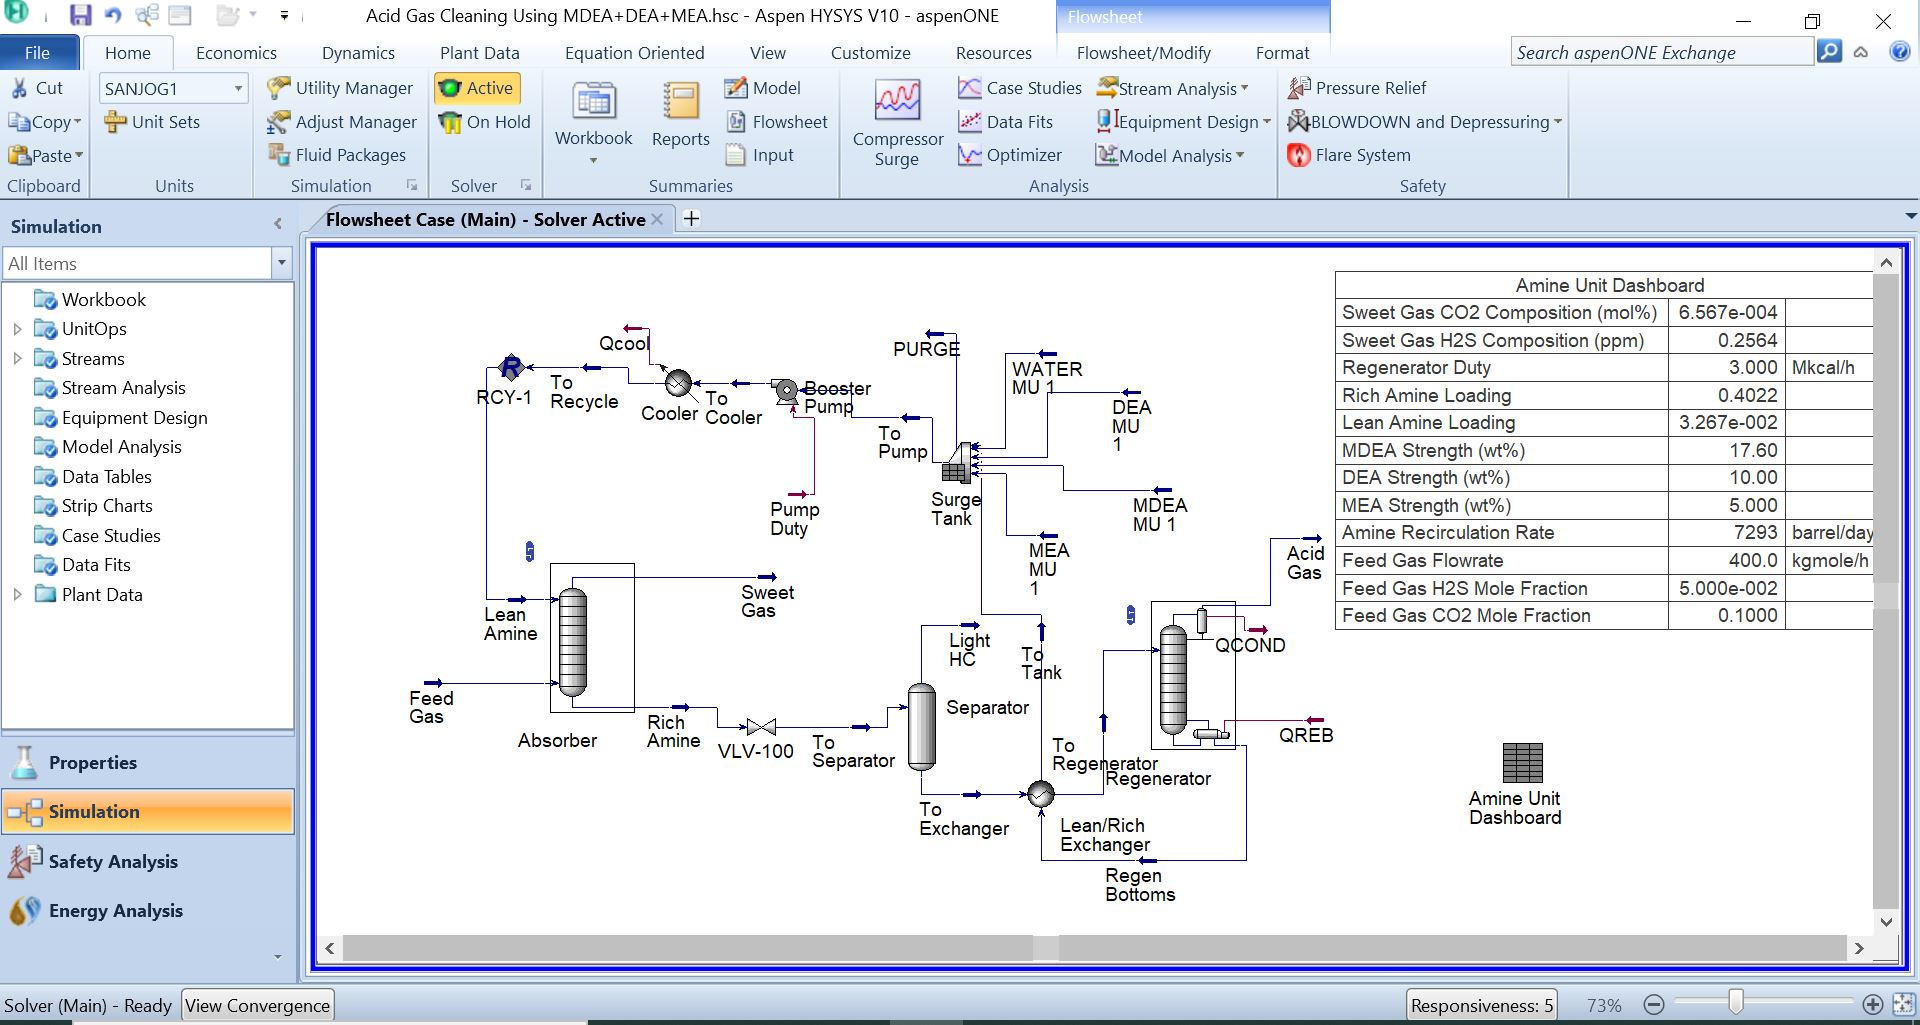Open Case Studies analysis tool
The width and height of the screenshot is (1920, 1025).
(x=1020, y=88)
